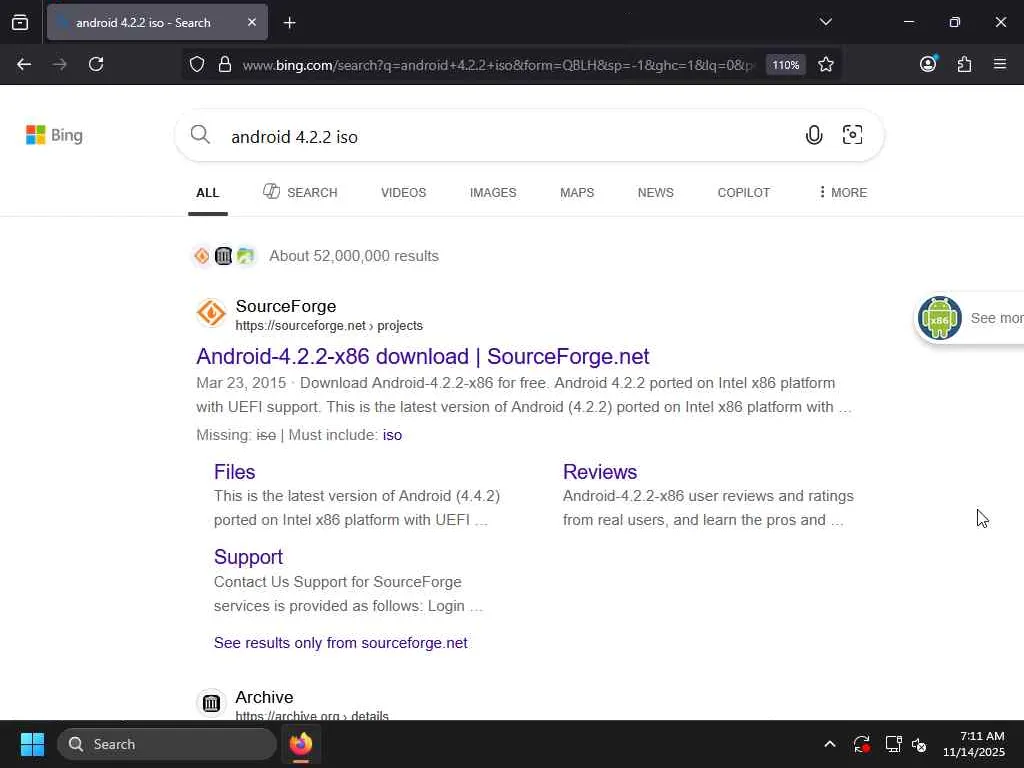This screenshot has width=1024, height=768.
Task: Click the Firefox taskbar icon
Action: click(301, 744)
